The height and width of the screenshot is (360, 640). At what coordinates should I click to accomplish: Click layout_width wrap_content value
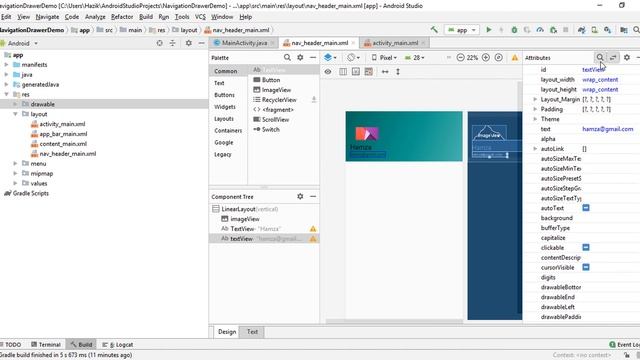(600, 80)
